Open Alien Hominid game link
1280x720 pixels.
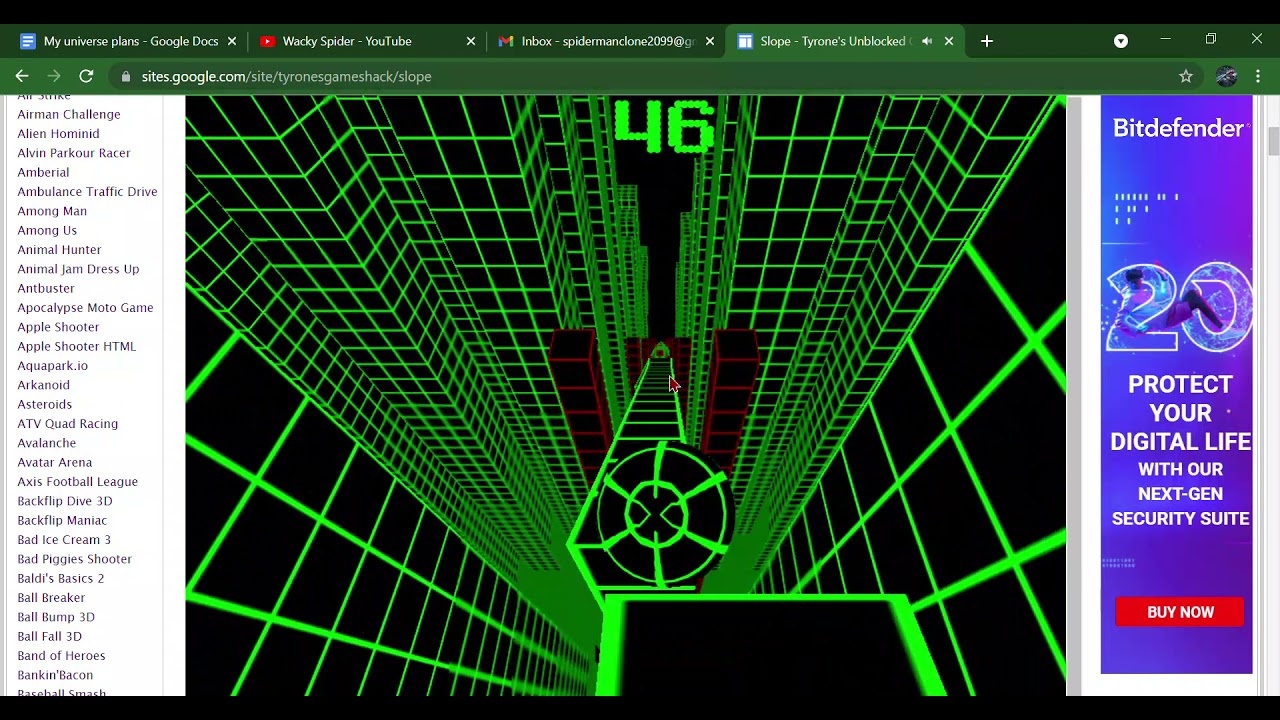(x=58, y=134)
